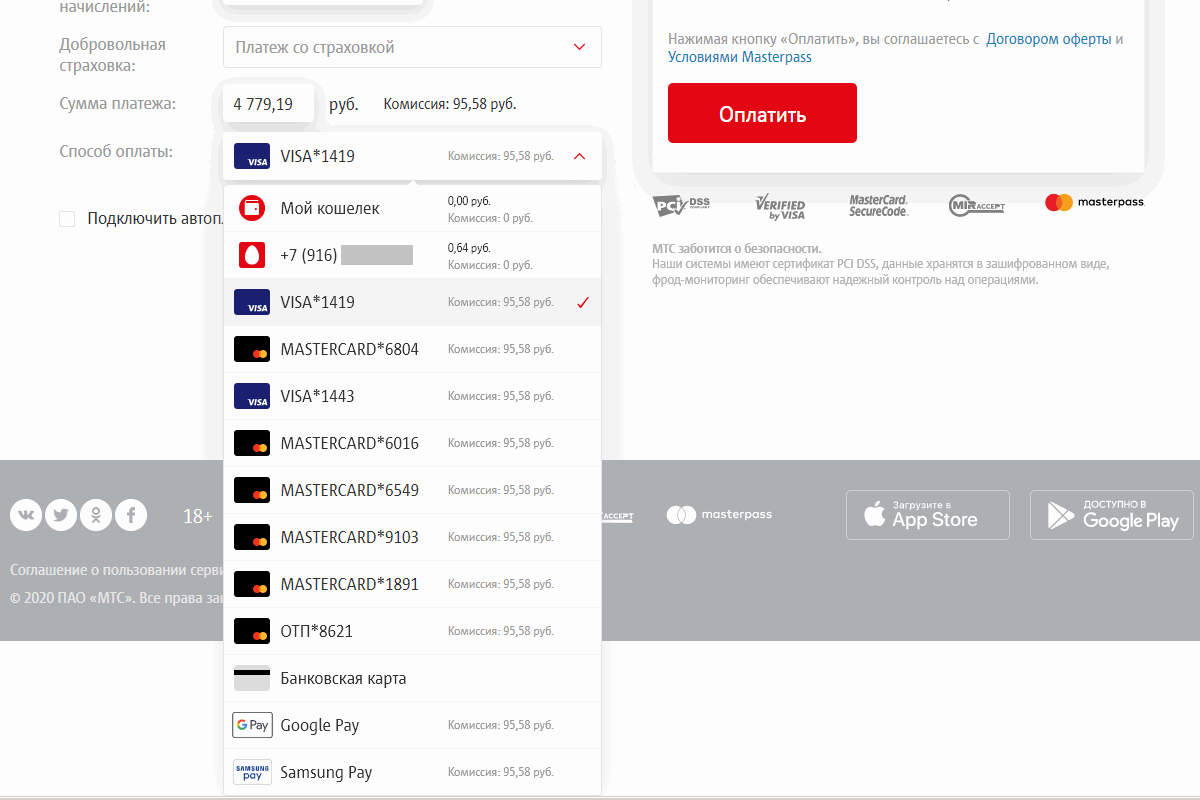Choose Google Pay payment option
Image resolution: width=1200 pixels, height=800 pixels.
[x=412, y=725]
